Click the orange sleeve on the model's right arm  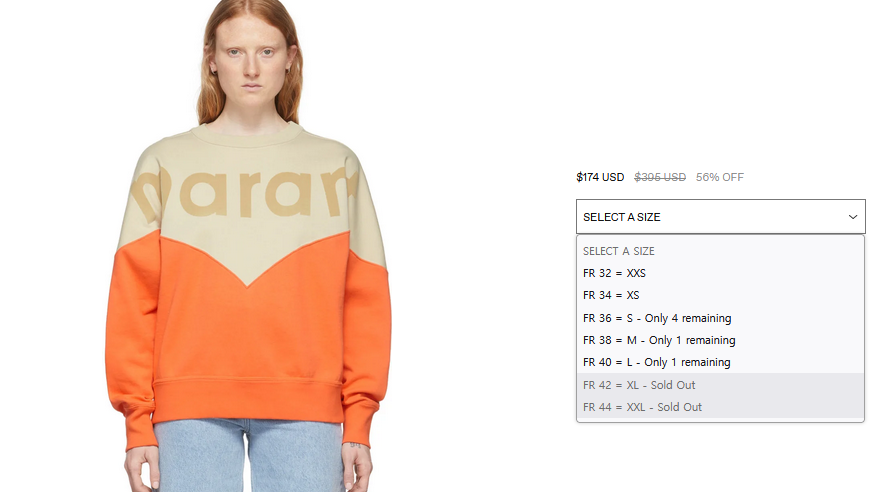pos(129,346)
